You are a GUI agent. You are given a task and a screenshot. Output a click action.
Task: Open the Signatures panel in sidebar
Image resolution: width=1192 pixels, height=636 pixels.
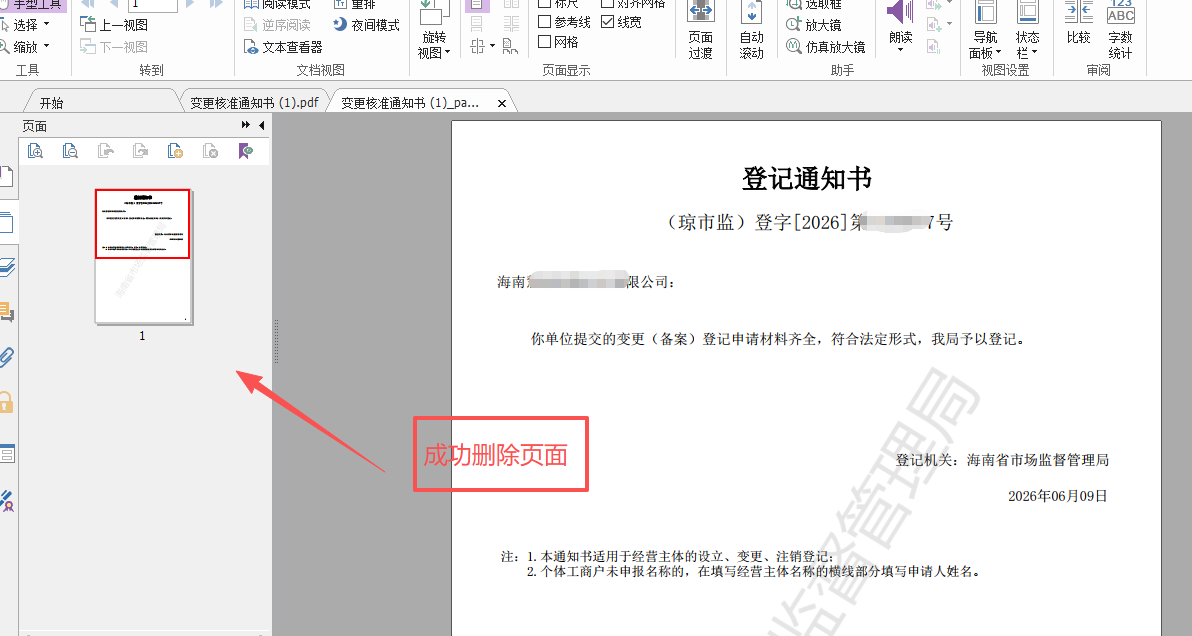(7, 500)
